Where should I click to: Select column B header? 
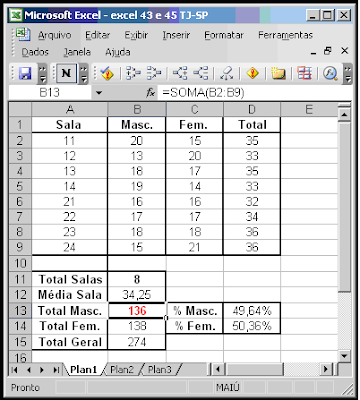click(137, 109)
